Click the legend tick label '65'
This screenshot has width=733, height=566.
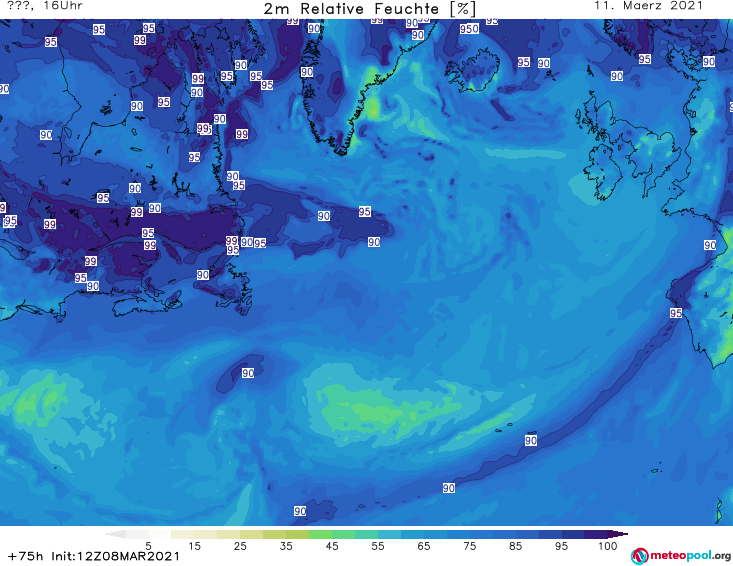pyautogui.click(x=424, y=546)
